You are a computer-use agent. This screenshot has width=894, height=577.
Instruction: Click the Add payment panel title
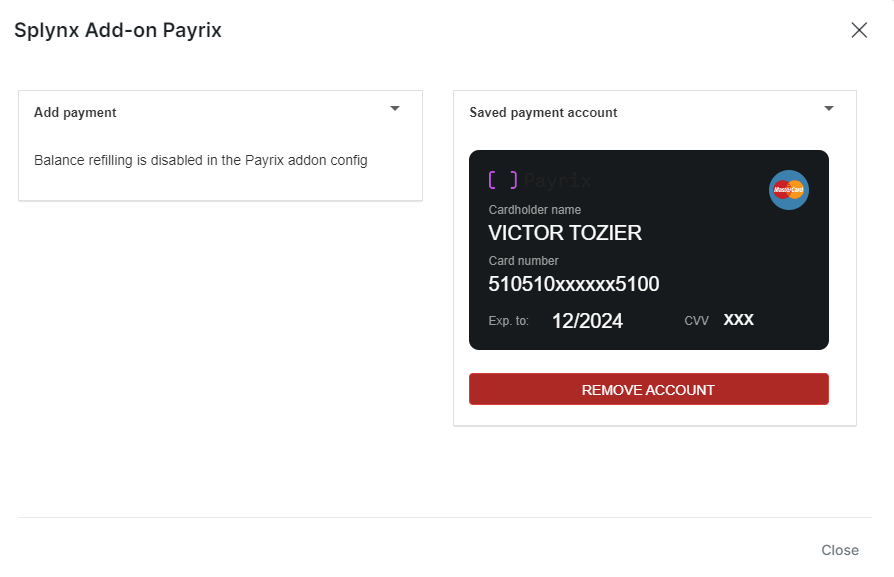tap(75, 113)
